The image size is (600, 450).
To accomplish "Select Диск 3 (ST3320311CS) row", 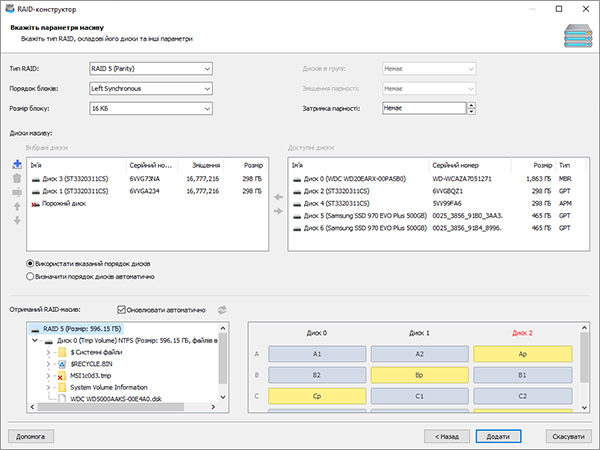I will 147,179.
